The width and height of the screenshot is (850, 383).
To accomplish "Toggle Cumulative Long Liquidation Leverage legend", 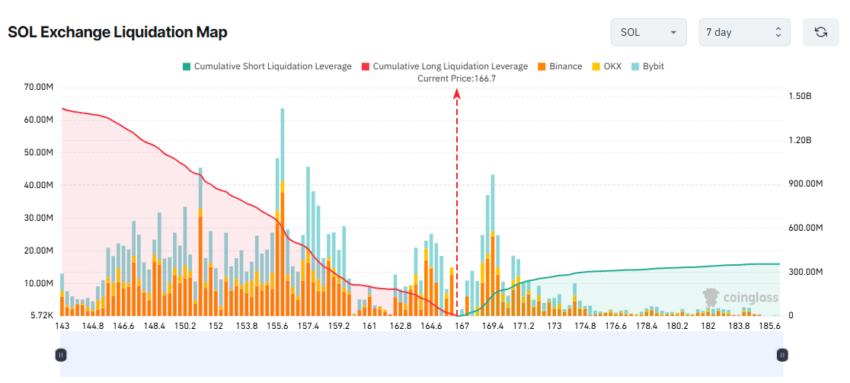I will [x=445, y=67].
